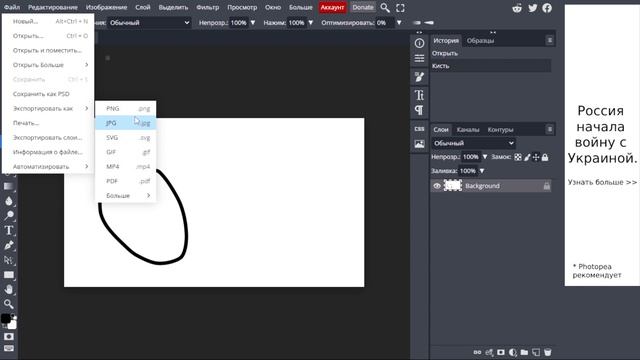Viewport: 640px width, 360px height.
Task: Expand the Автоматизировать submenu
Action: pos(48,167)
